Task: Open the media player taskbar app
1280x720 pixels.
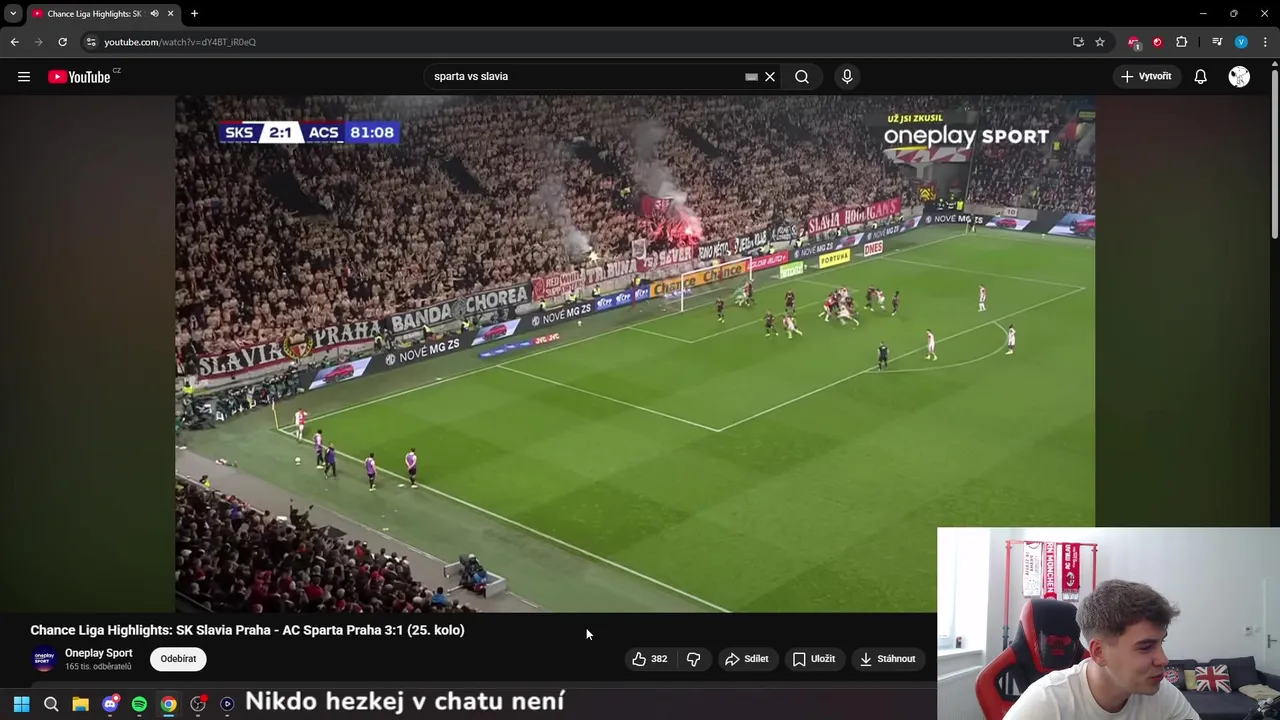Action: (227, 704)
